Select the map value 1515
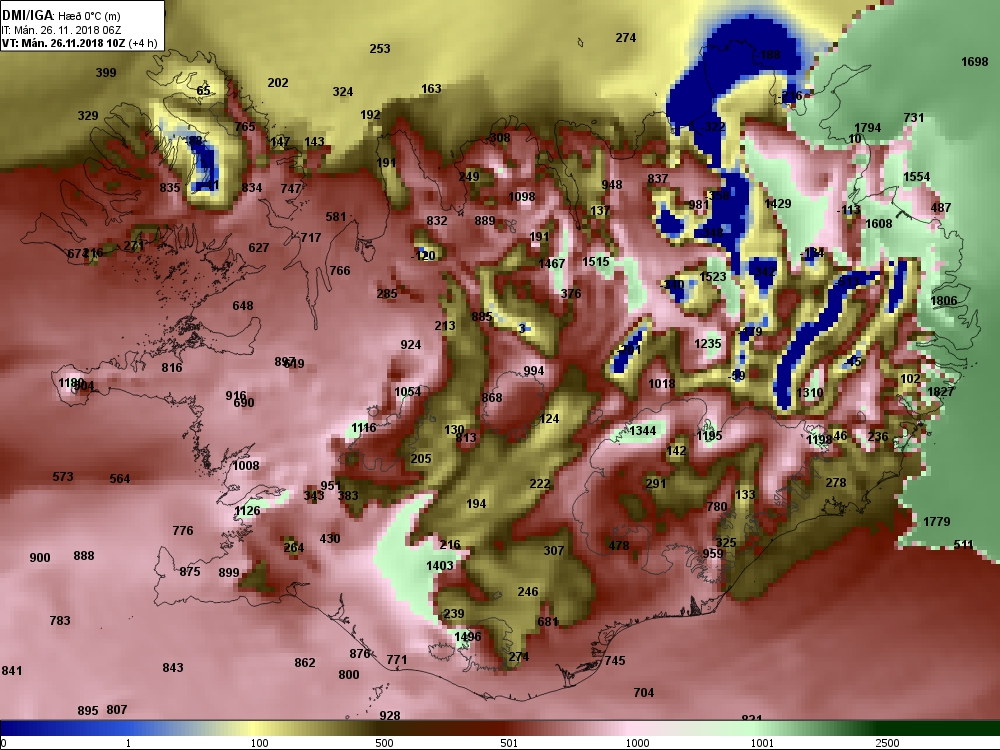This screenshot has width=1000, height=750. pyautogui.click(x=596, y=261)
